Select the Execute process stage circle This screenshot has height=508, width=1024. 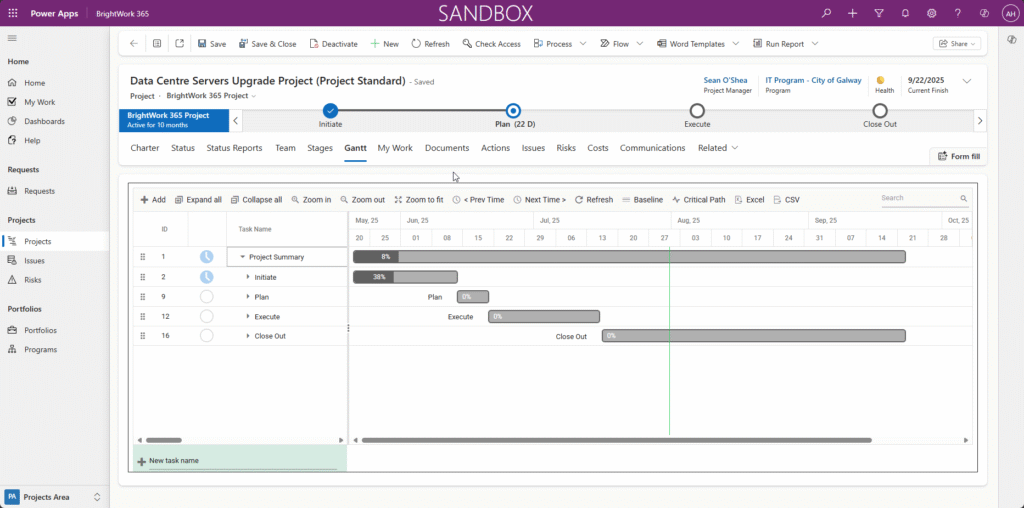[697, 110]
